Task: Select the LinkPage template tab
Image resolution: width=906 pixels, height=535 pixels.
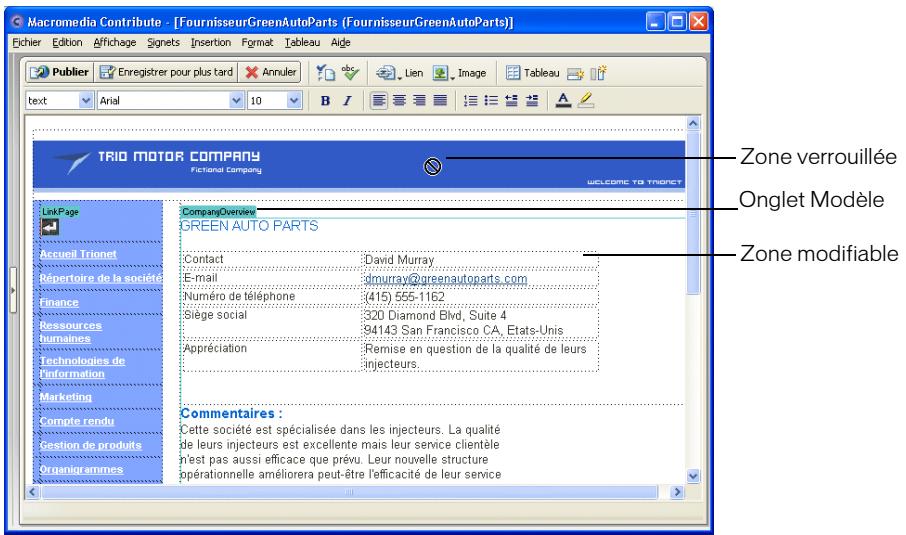Action: click(x=60, y=212)
